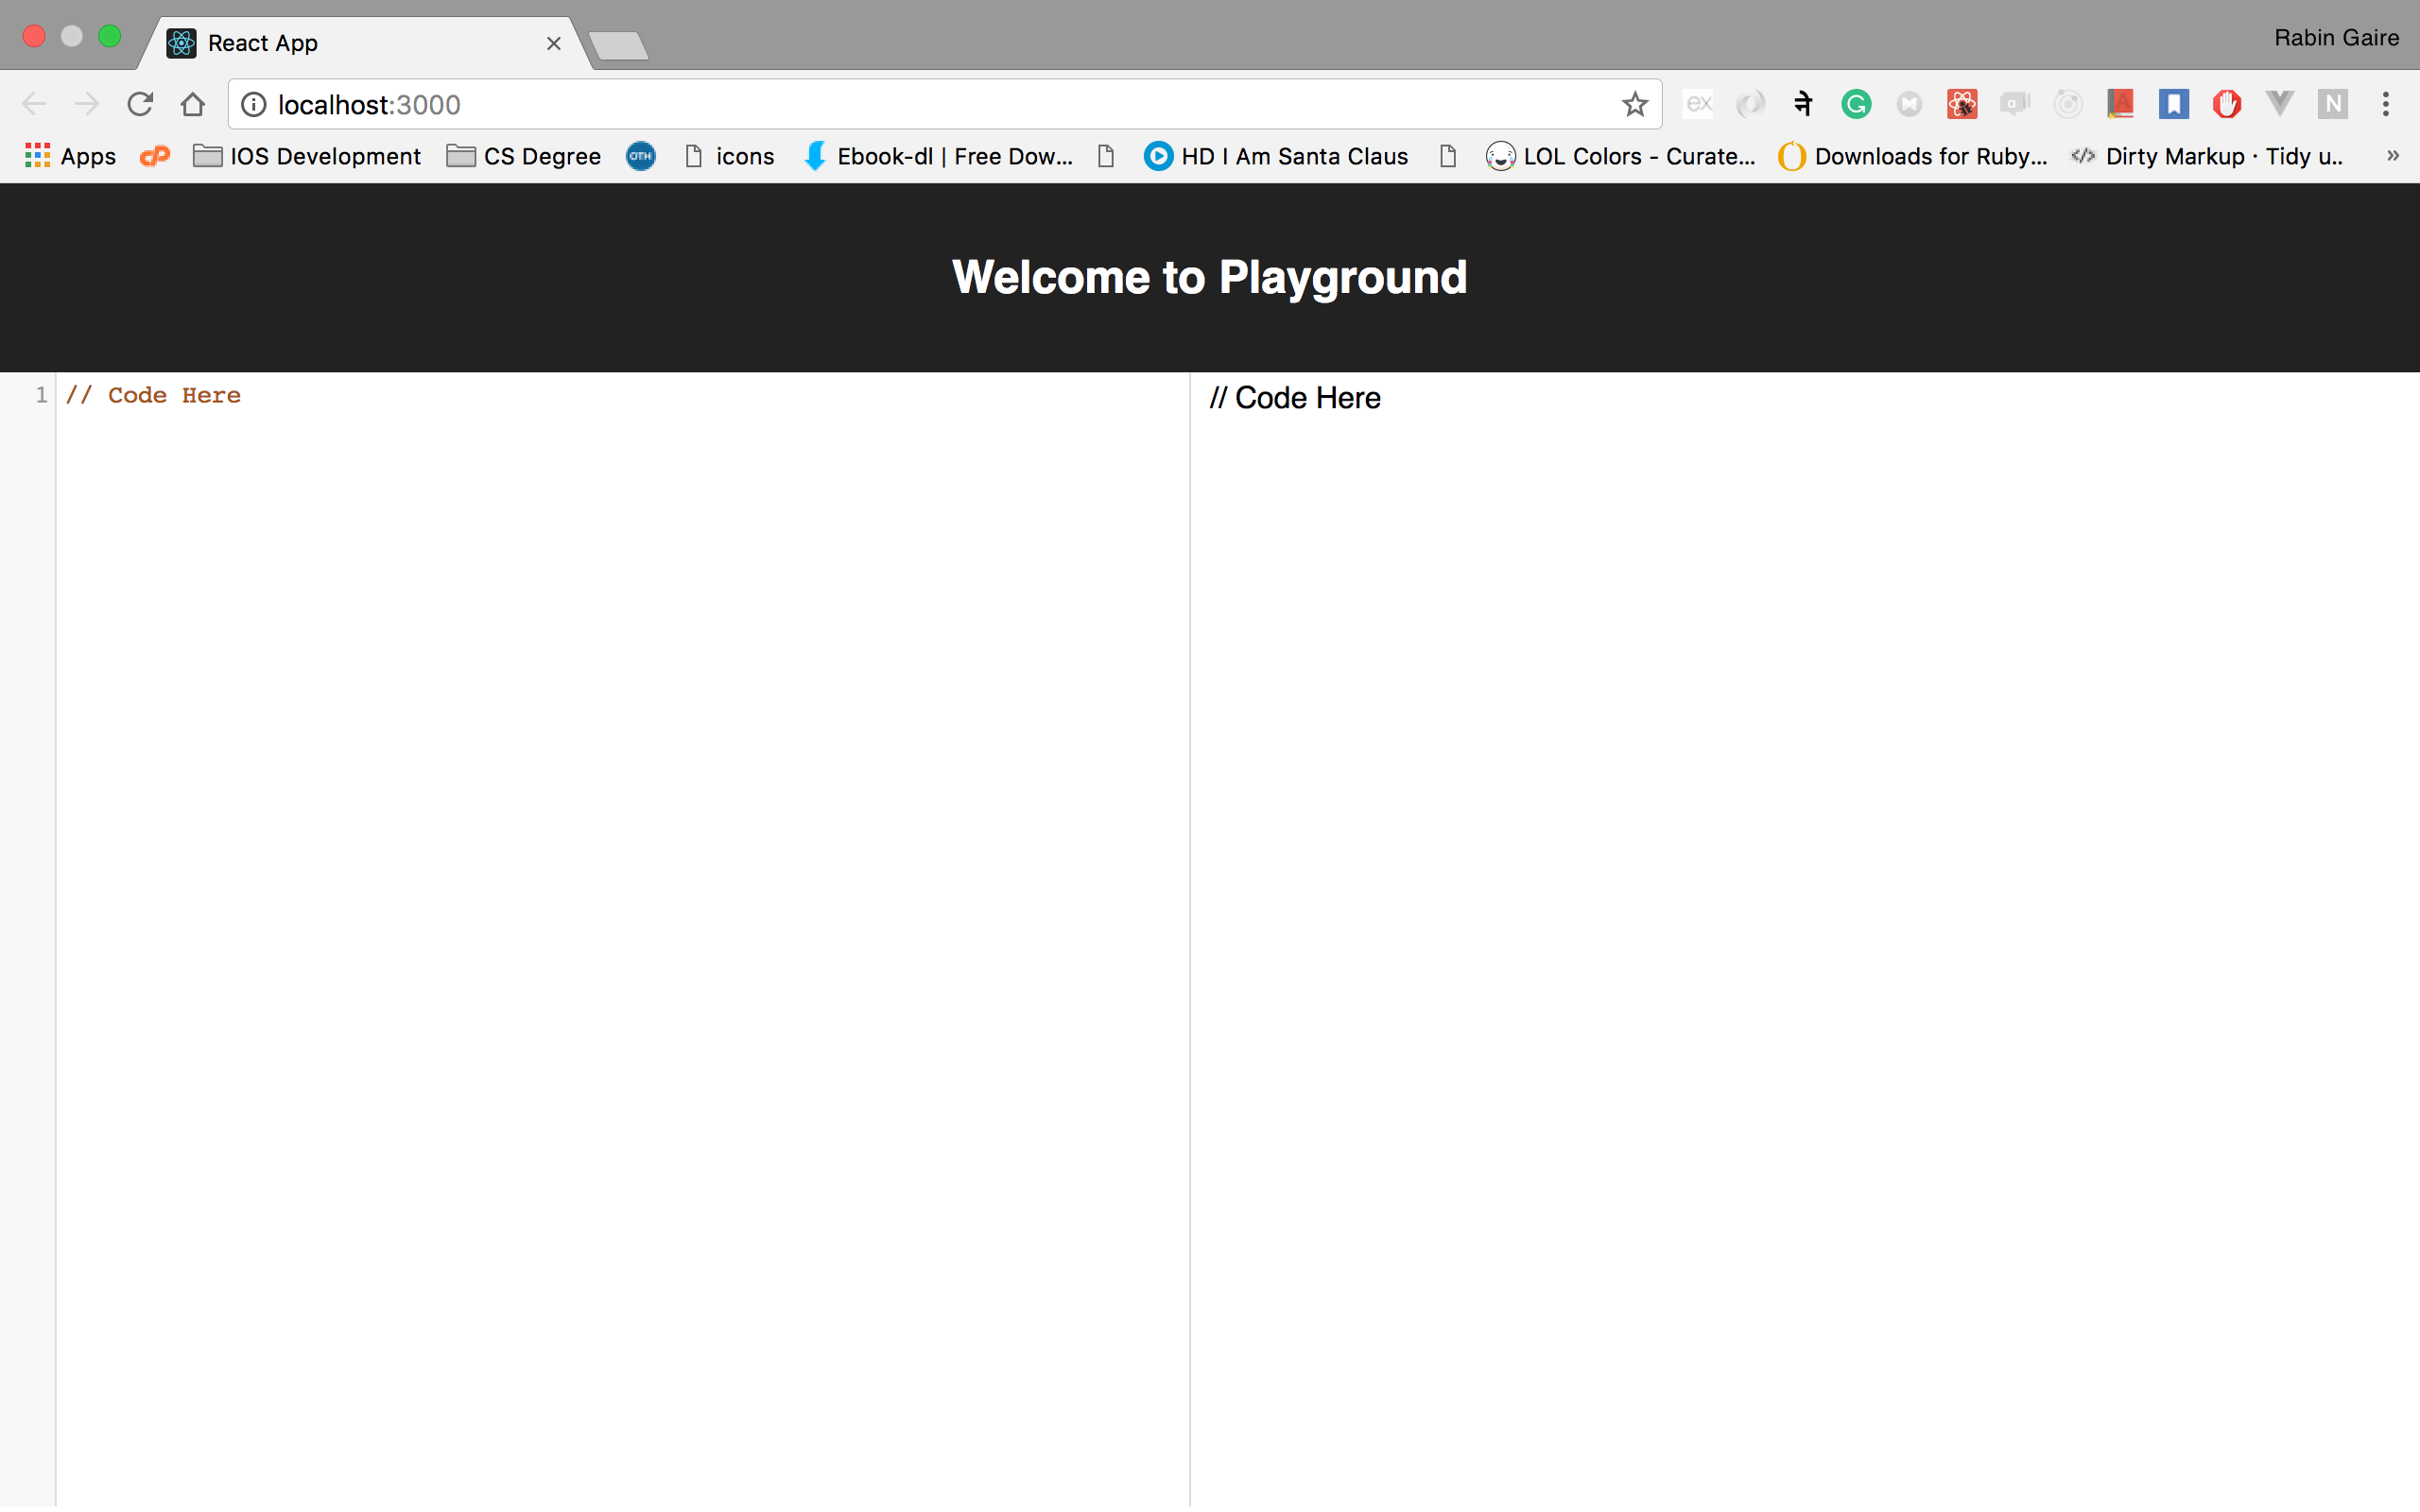The image size is (2420, 1512).
Task: Click the blue bookmark extension icon
Action: (x=2173, y=104)
